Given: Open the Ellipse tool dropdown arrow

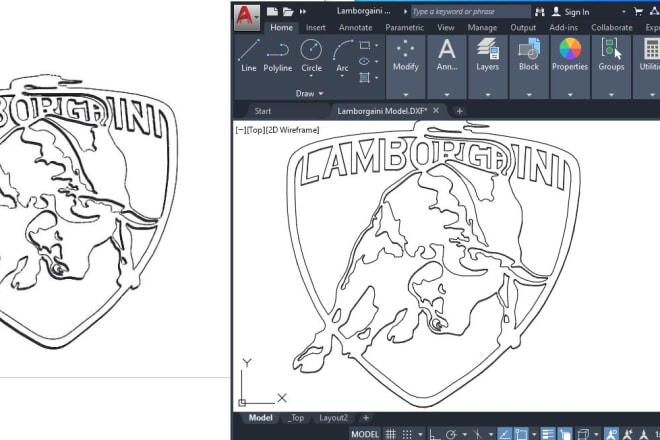Looking at the screenshot, I should tap(376, 61).
